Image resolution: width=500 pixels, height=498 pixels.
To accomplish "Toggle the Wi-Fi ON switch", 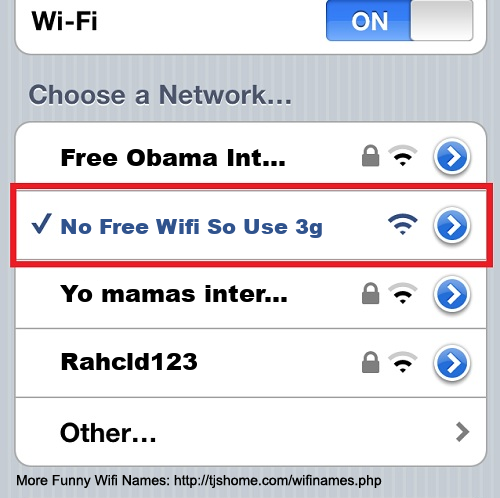I will point(399,20).
